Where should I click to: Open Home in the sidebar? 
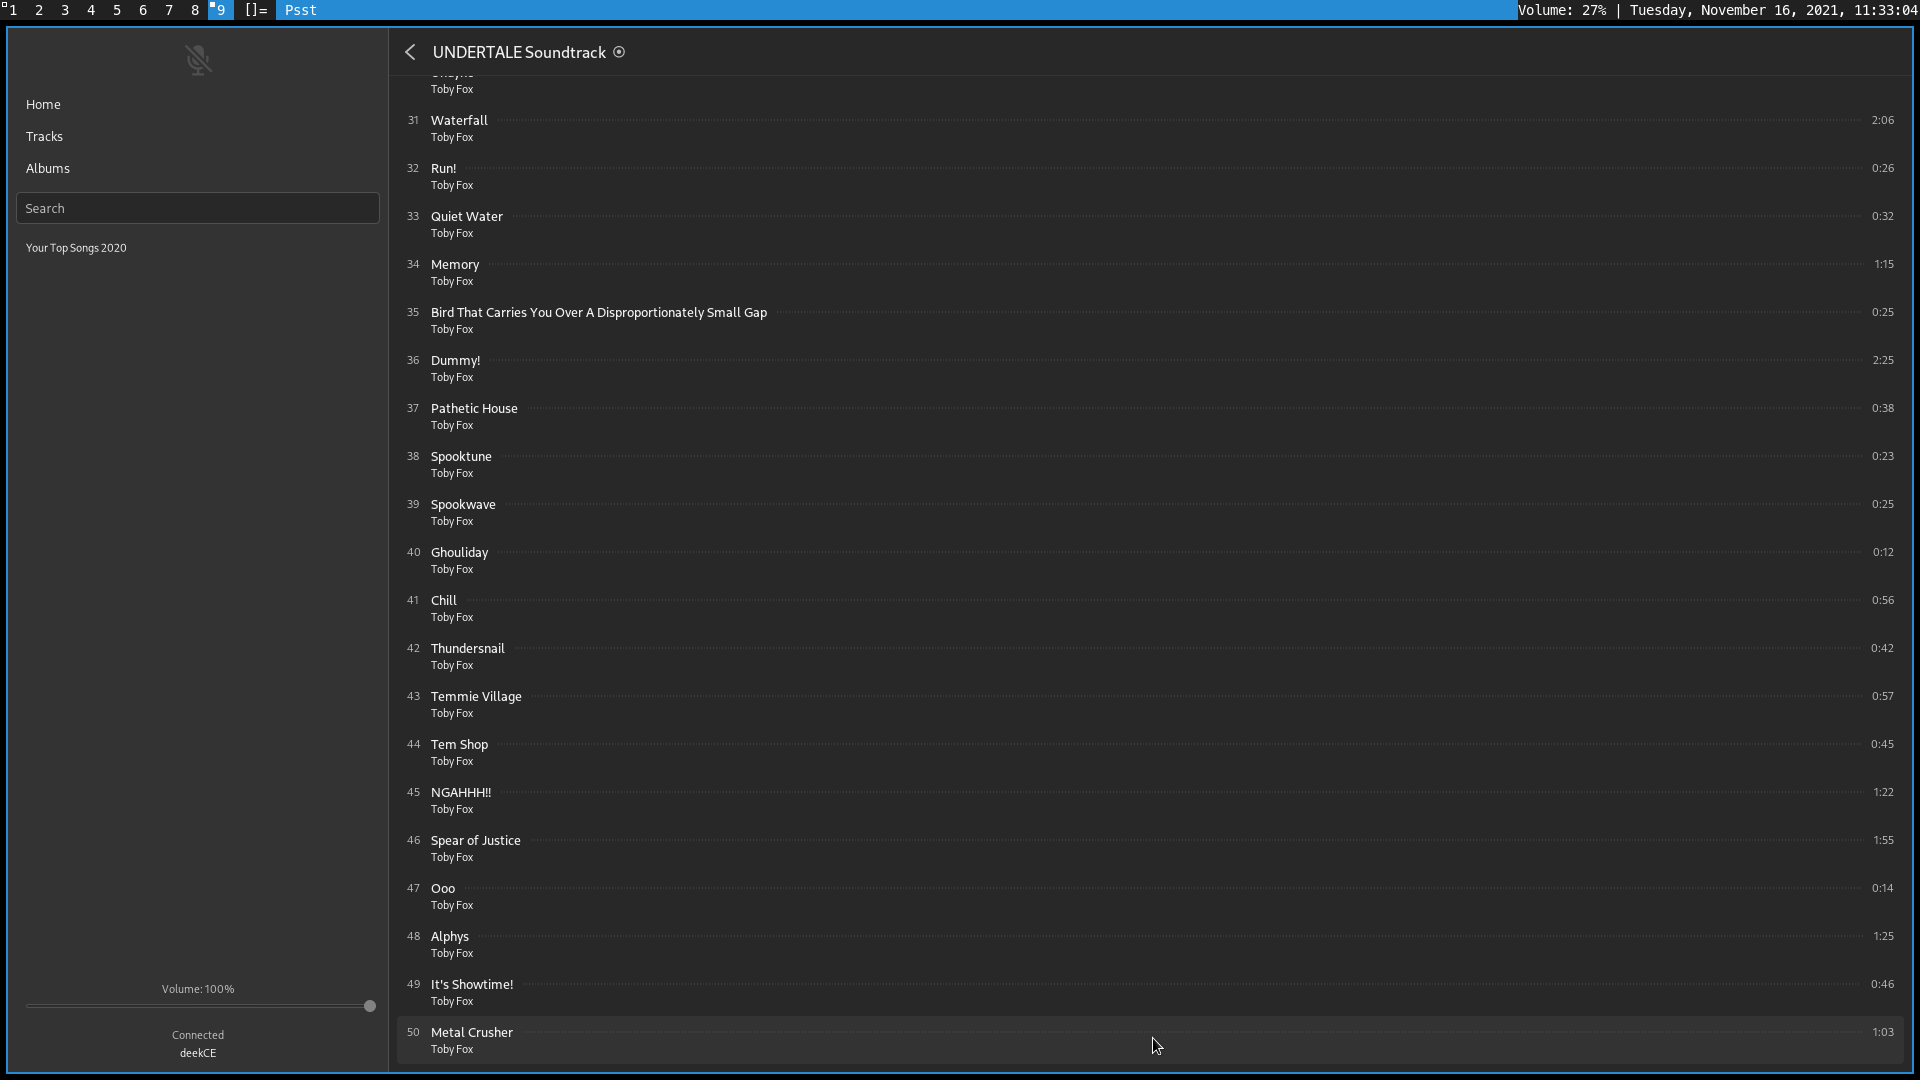(43, 104)
